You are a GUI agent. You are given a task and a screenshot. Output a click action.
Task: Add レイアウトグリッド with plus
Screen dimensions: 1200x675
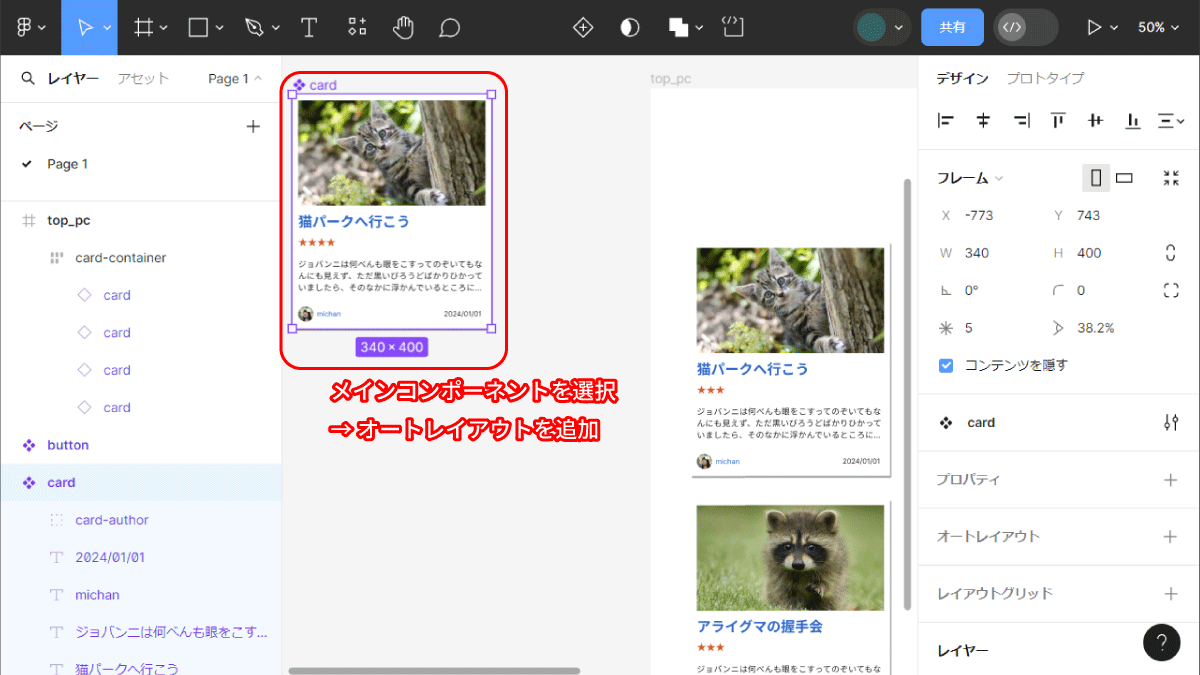point(1171,594)
